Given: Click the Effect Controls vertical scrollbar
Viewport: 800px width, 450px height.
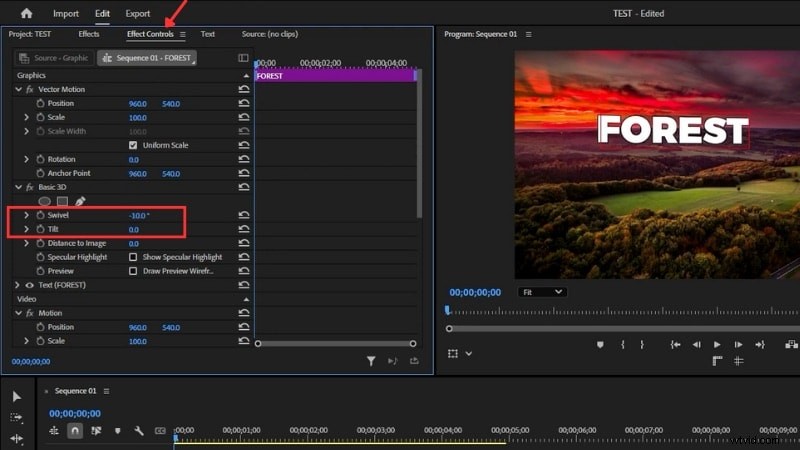Looking at the screenshot, I should click(419, 144).
